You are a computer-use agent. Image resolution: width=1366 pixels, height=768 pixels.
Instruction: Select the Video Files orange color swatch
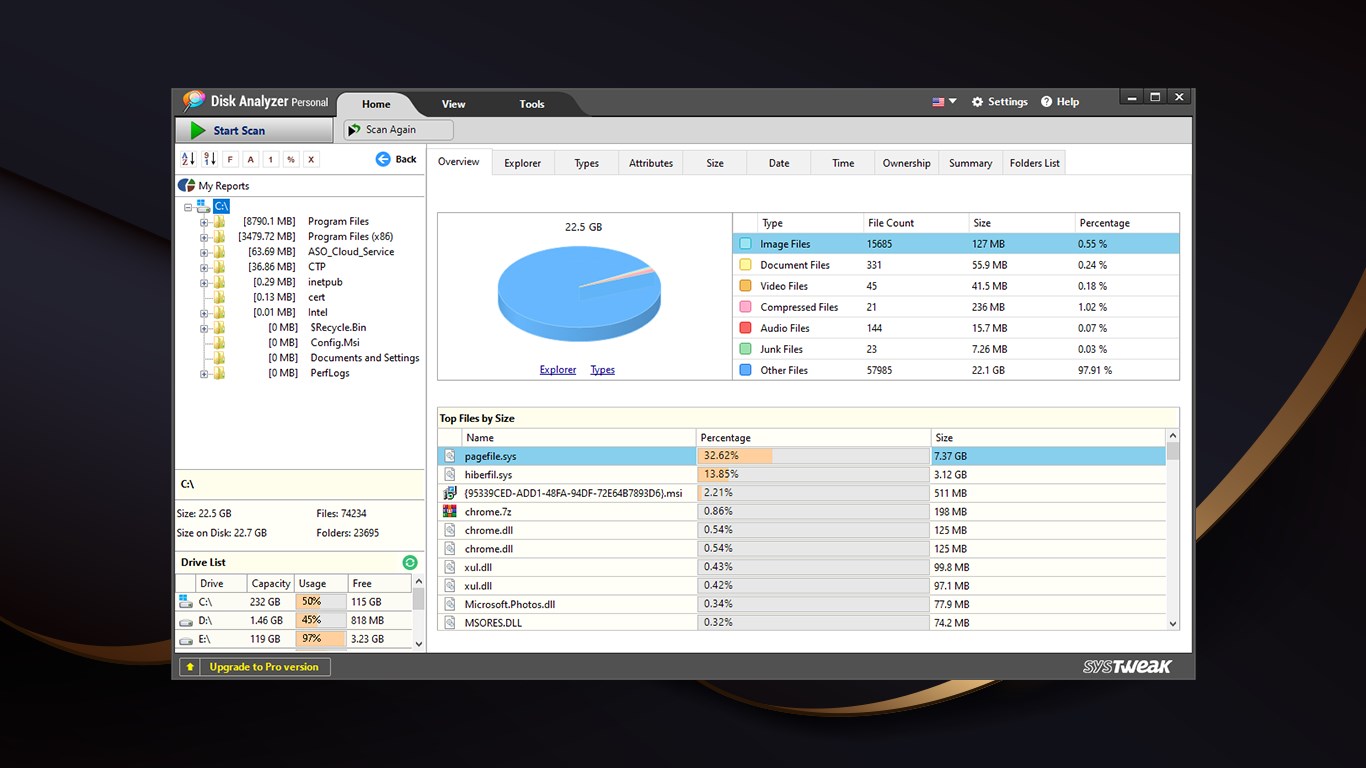(745, 286)
